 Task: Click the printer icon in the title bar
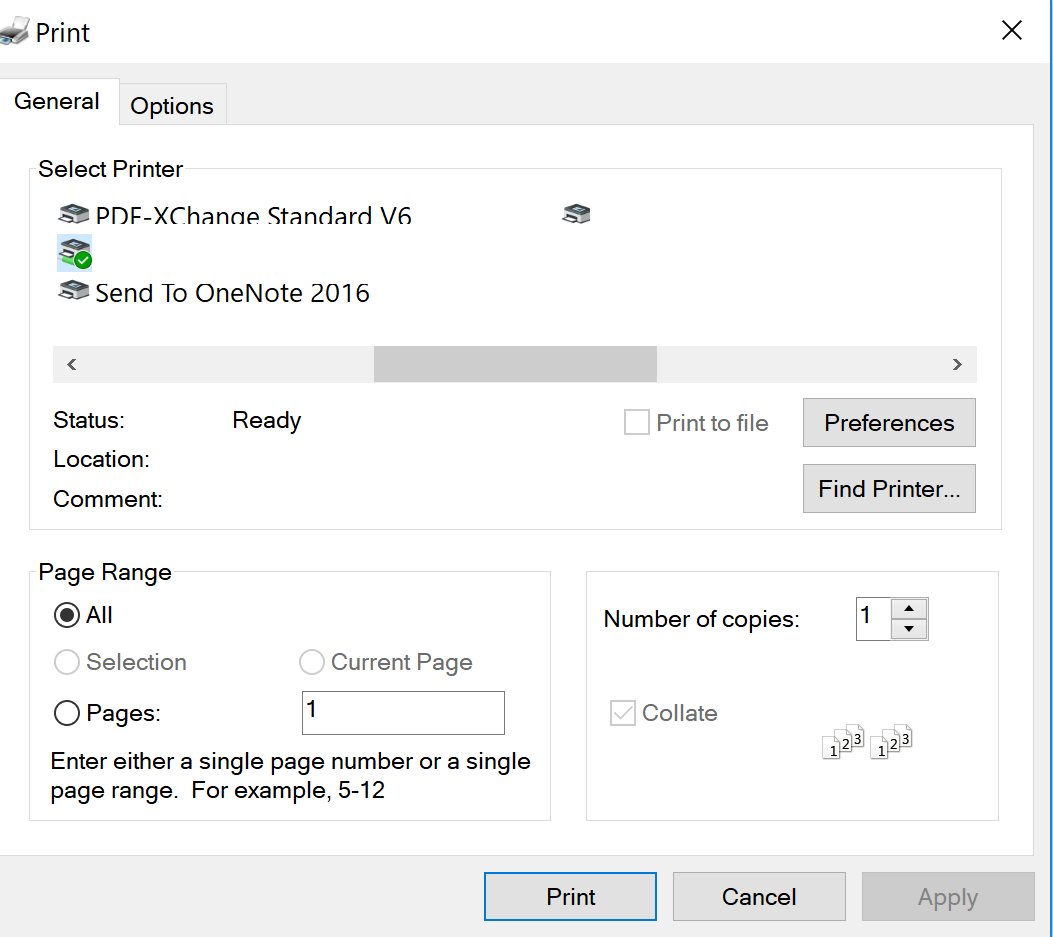tap(15, 31)
